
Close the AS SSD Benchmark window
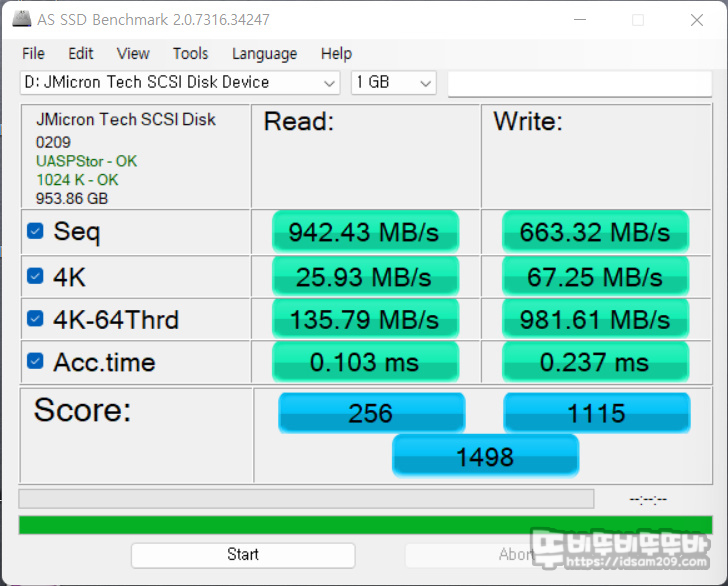pyautogui.click(x=697, y=20)
